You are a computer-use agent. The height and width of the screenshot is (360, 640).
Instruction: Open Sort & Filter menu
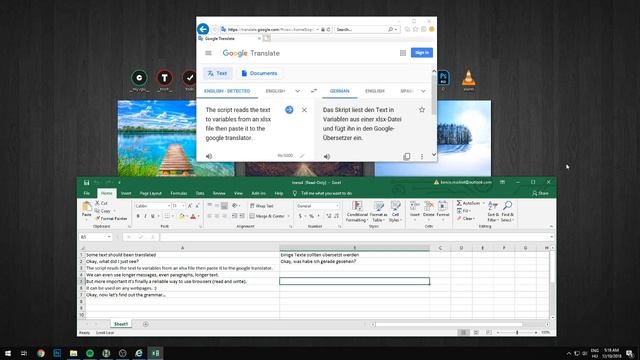coord(493,211)
